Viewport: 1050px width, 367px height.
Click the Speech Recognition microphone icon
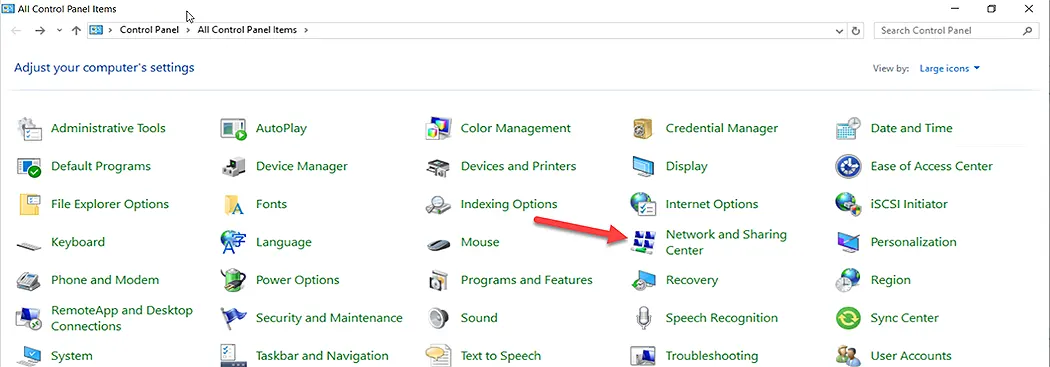(x=643, y=318)
